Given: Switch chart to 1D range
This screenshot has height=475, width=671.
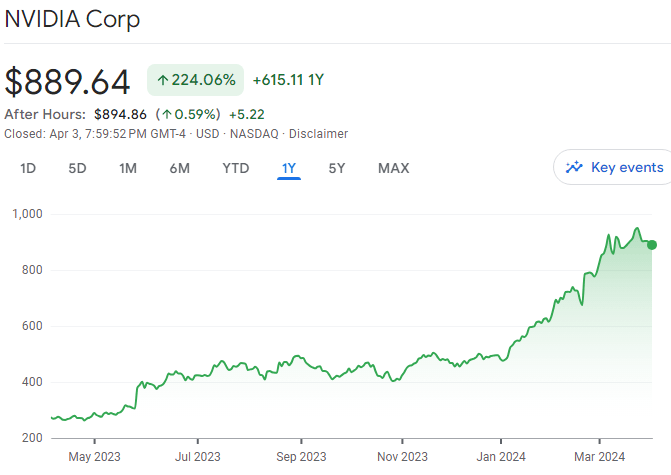Looking at the screenshot, I should click(x=28, y=168).
